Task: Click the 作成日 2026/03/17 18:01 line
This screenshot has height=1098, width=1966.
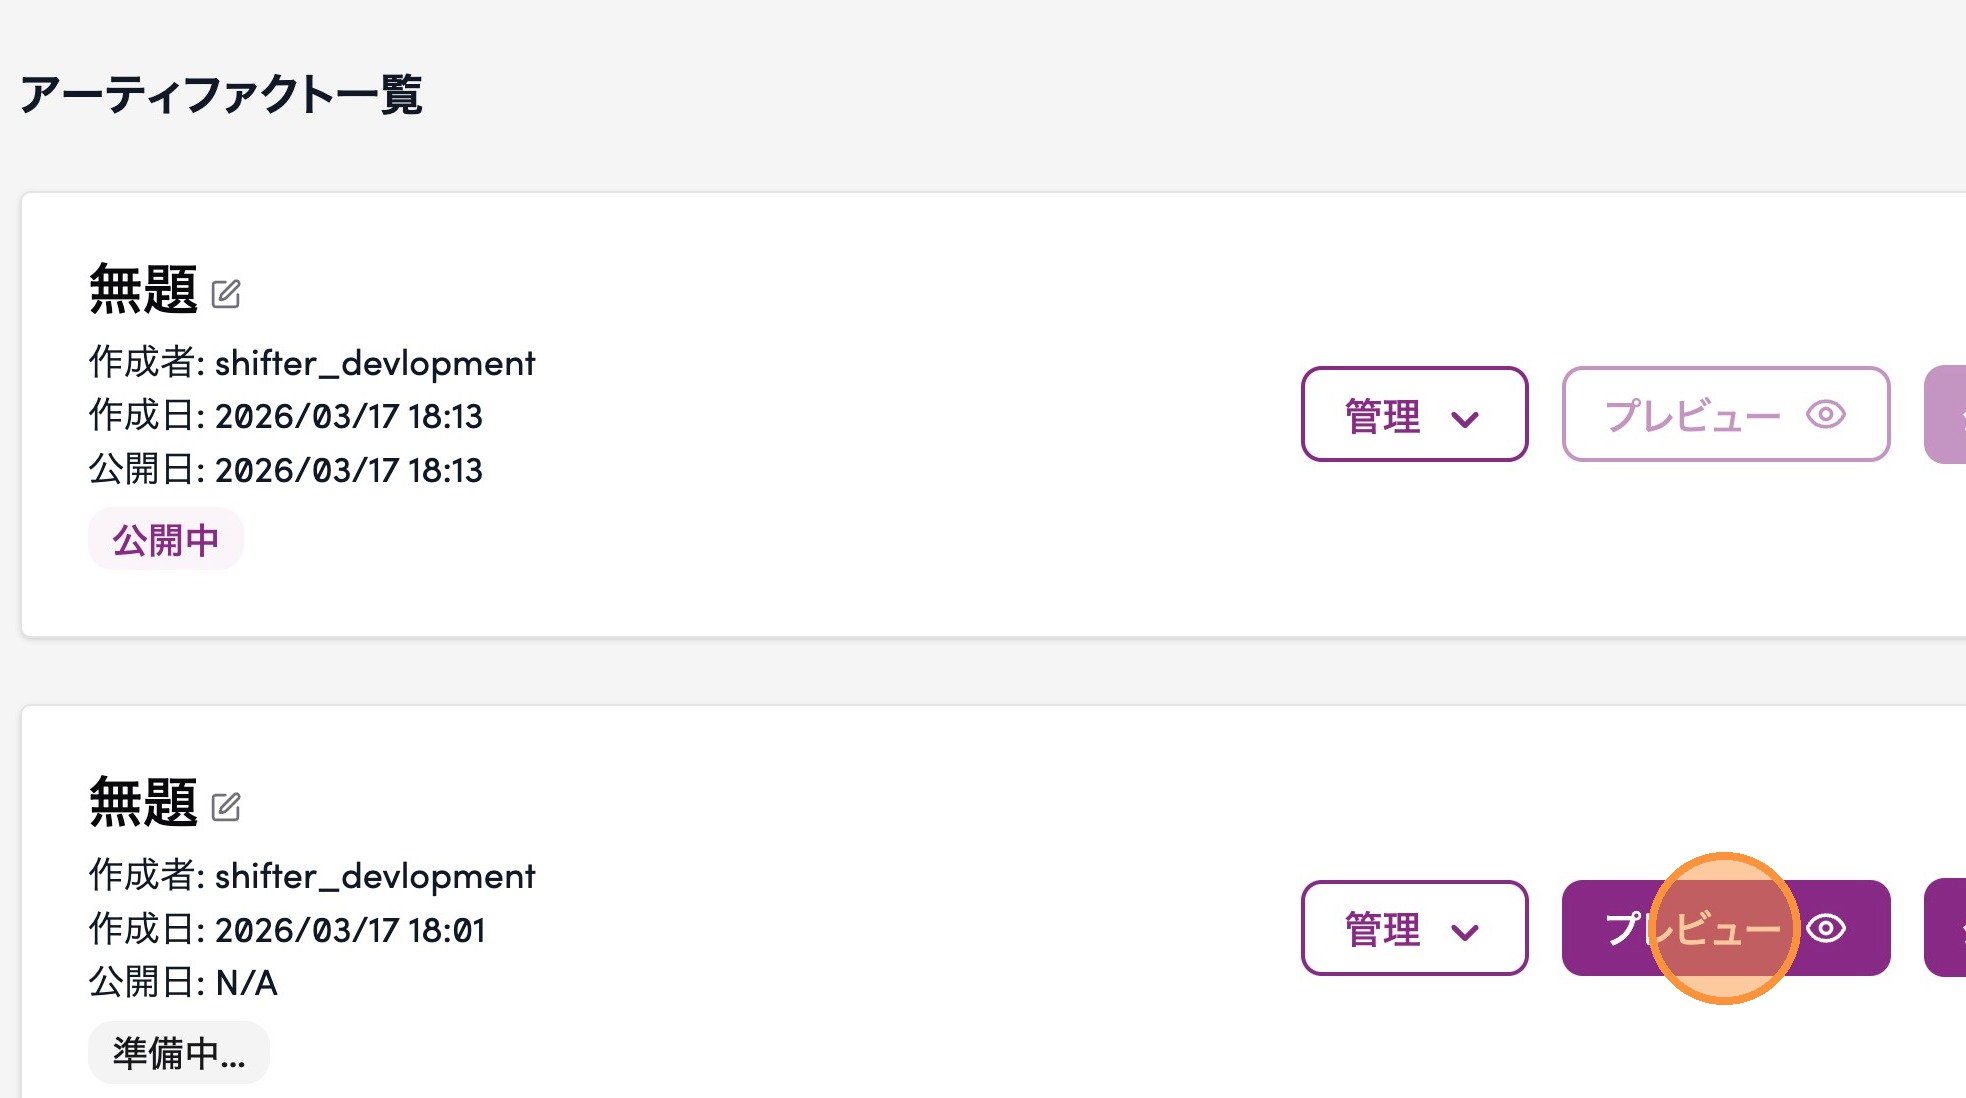Action: [287, 930]
